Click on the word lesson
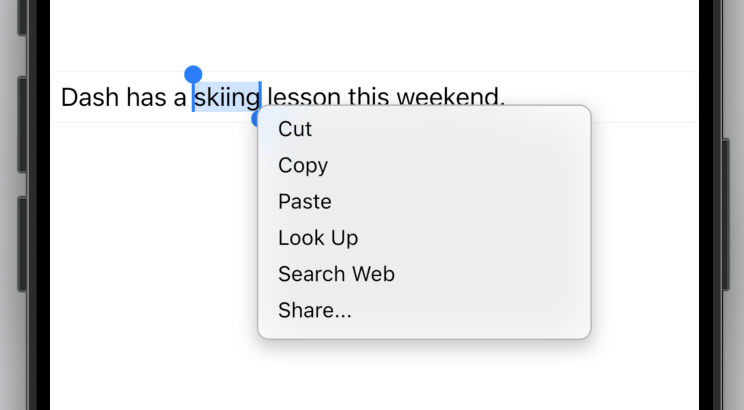 304,97
